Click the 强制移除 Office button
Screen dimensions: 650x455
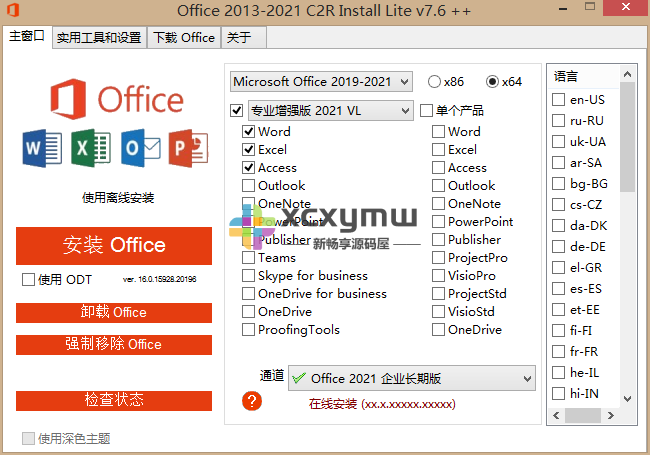(114, 345)
